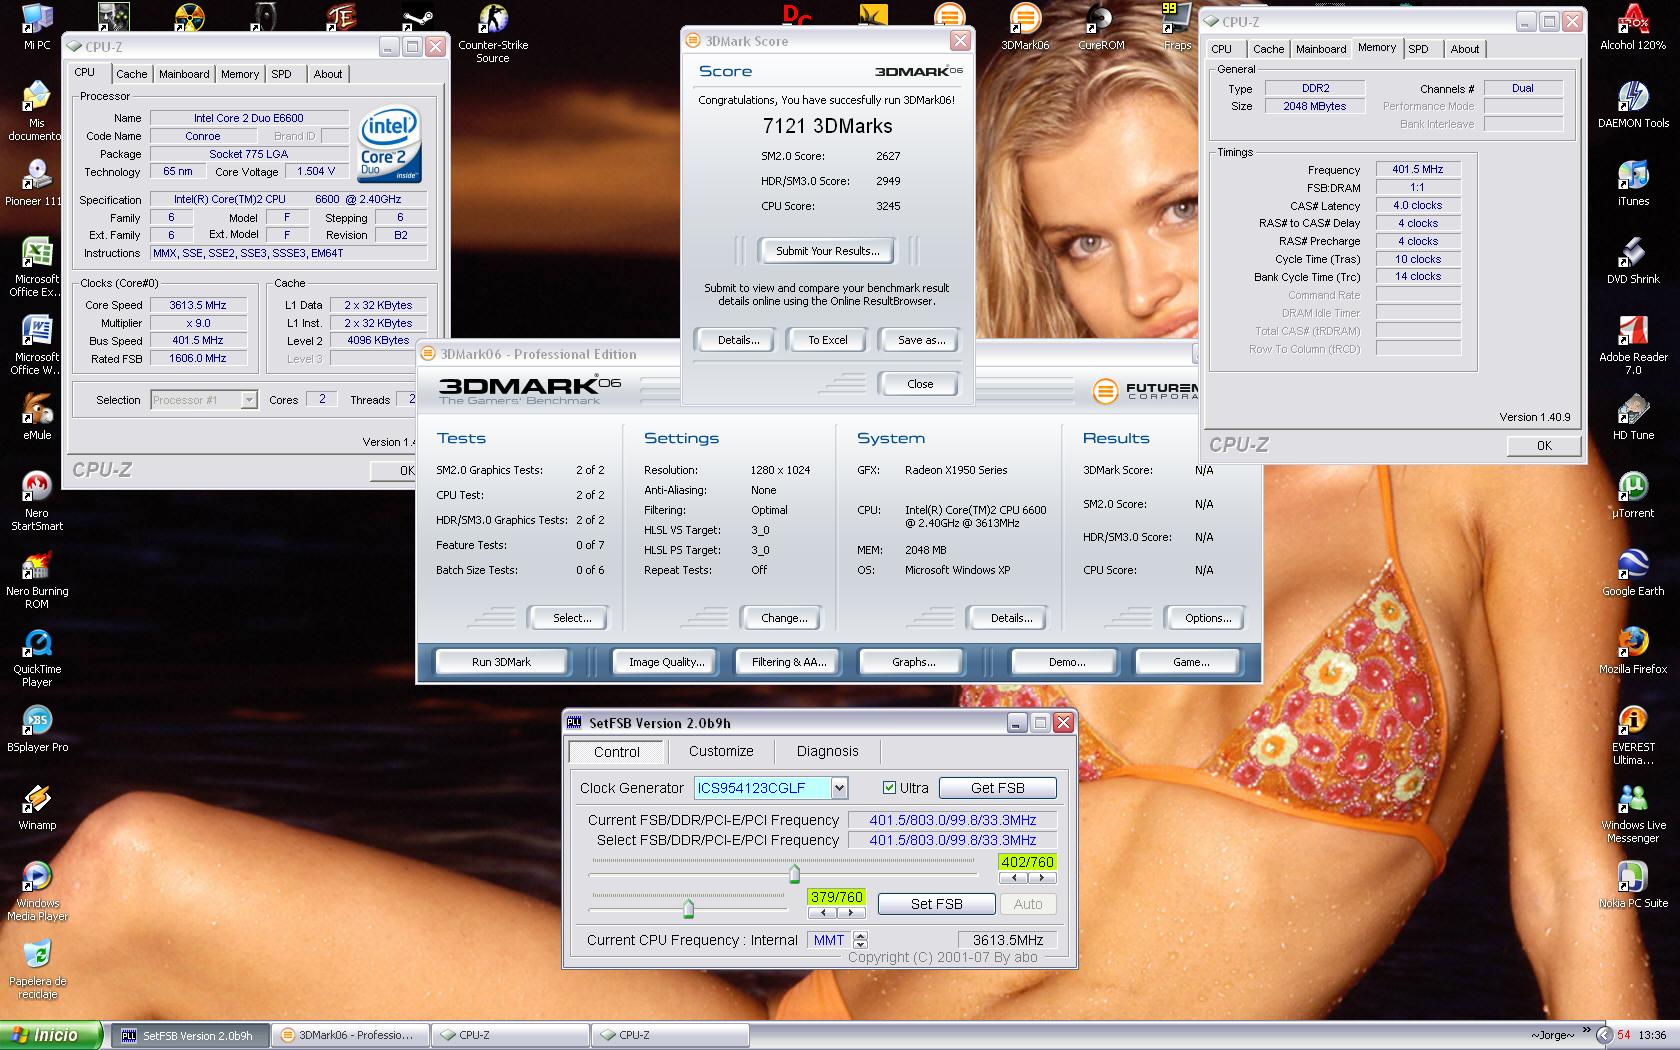Click Save as button in 3DMark Score
Image resolution: width=1680 pixels, height=1050 pixels.
921,340
